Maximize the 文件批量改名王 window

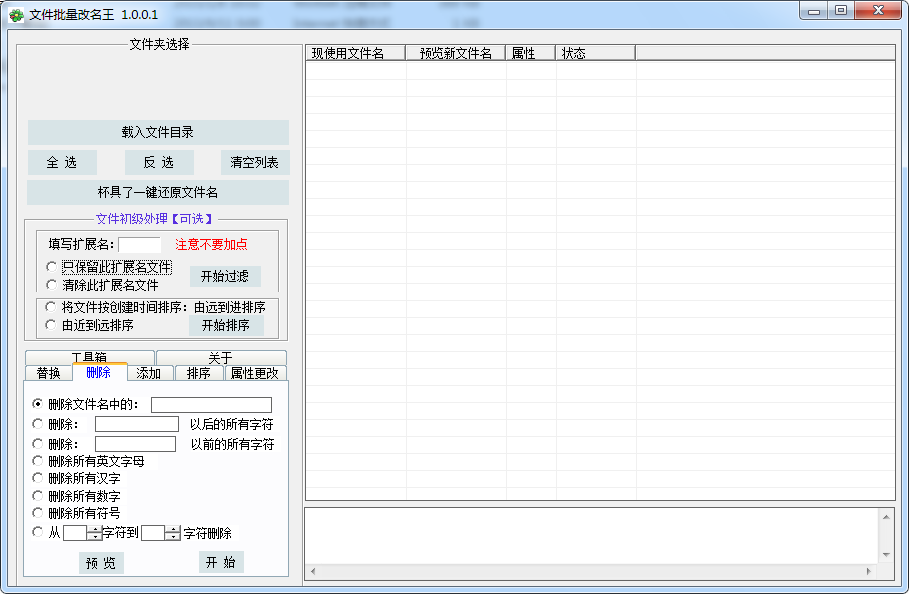[x=841, y=11]
